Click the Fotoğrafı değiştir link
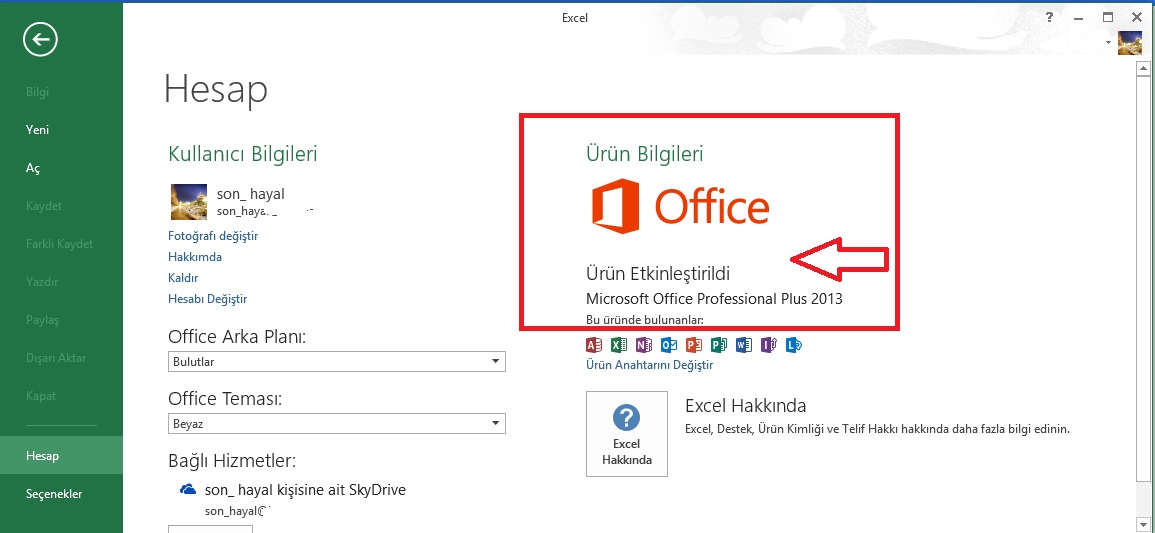 [213, 236]
